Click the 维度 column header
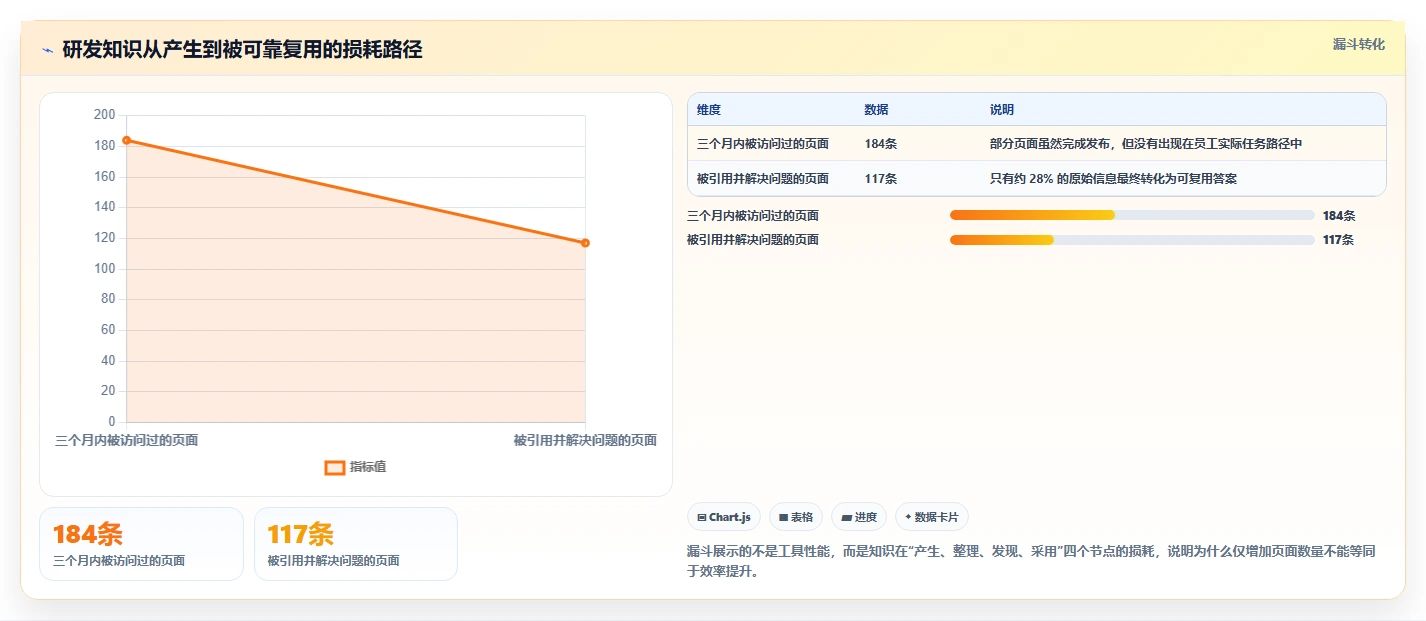Image resolution: width=1426 pixels, height=621 pixels. tap(709, 110)
